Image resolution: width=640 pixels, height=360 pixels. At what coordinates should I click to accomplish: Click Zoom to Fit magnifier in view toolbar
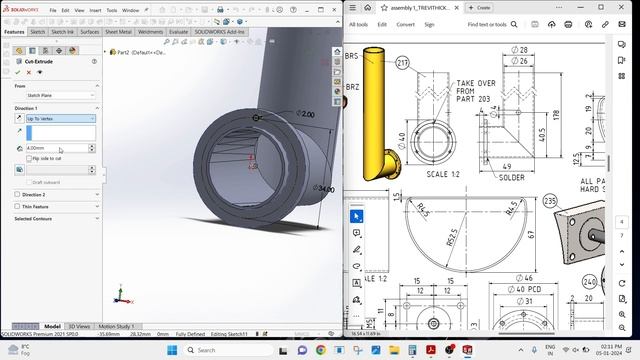pos(167,42)
